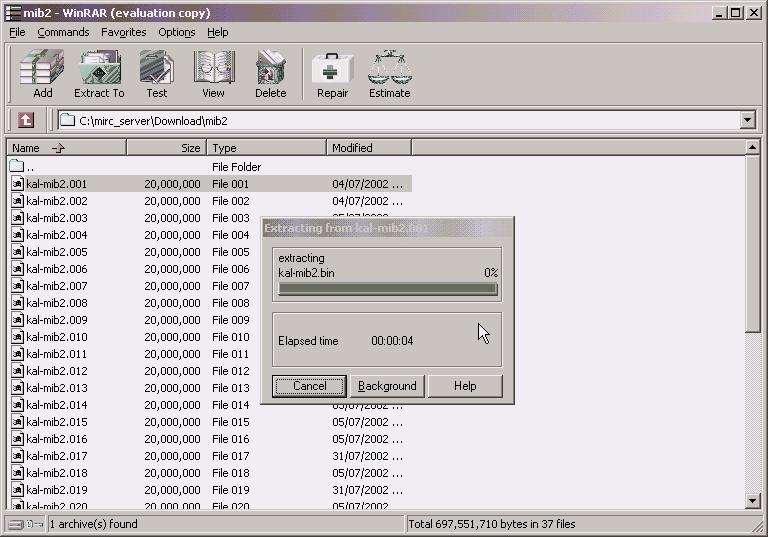
Task: Maximize the WinRAR window
Action: (736, 13)
